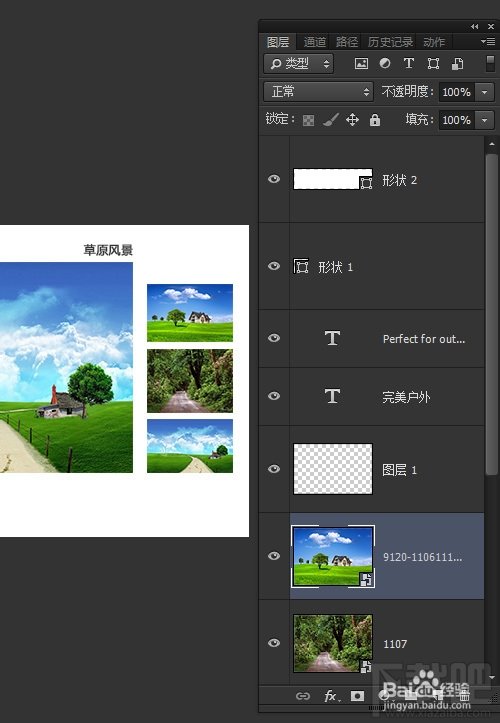Image resolution: width=500 pixels, height=723 pixels.
Task: Filter layers by shape layers
Action: tap(433, 64)
